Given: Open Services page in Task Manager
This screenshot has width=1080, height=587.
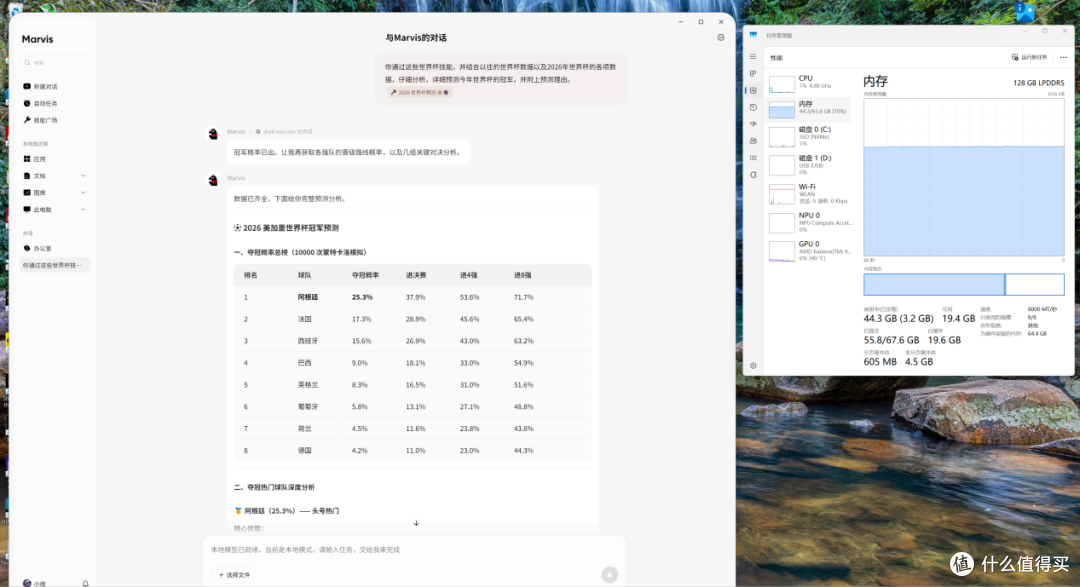Looking at the screenshot, I should coord(753,175).
